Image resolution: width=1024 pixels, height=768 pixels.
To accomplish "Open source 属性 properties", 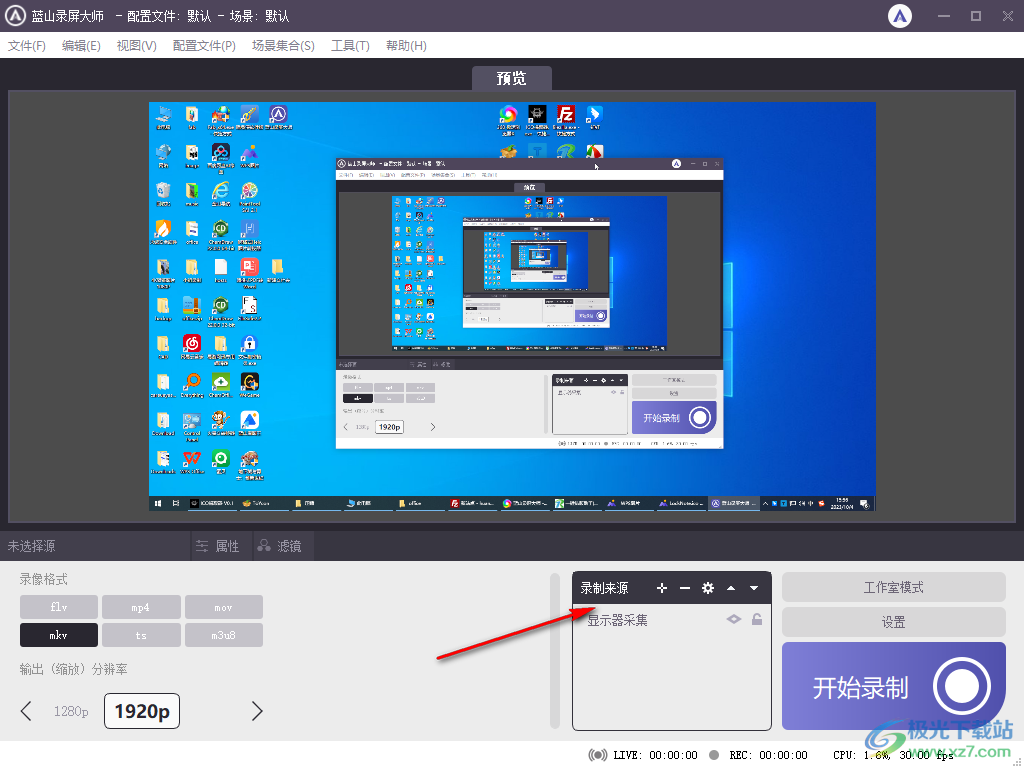I will coord(218,546).
